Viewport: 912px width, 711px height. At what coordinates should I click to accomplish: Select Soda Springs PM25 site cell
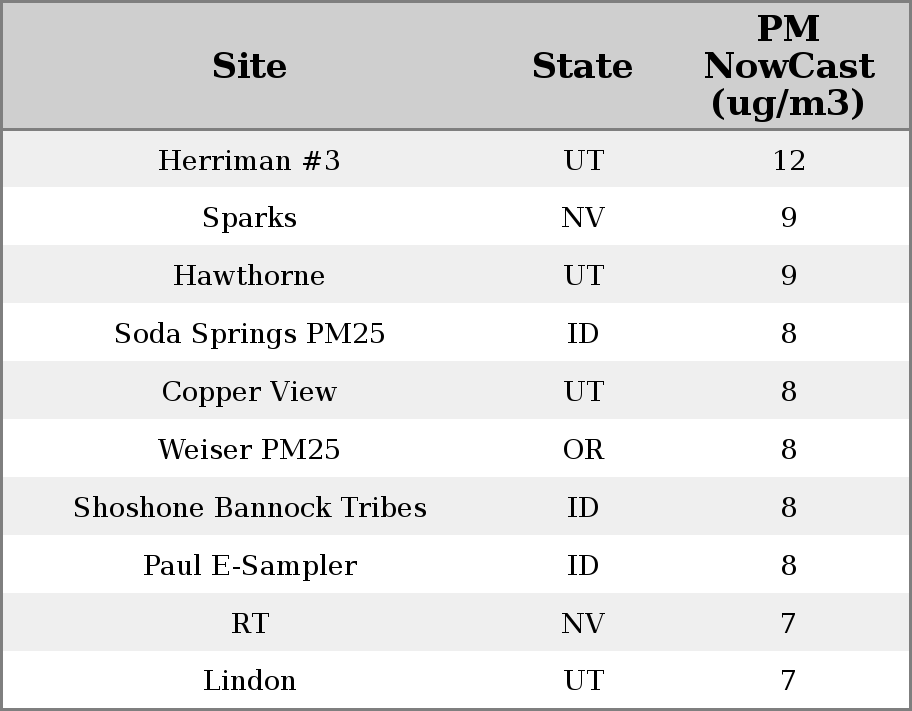[x=249, y=333]
